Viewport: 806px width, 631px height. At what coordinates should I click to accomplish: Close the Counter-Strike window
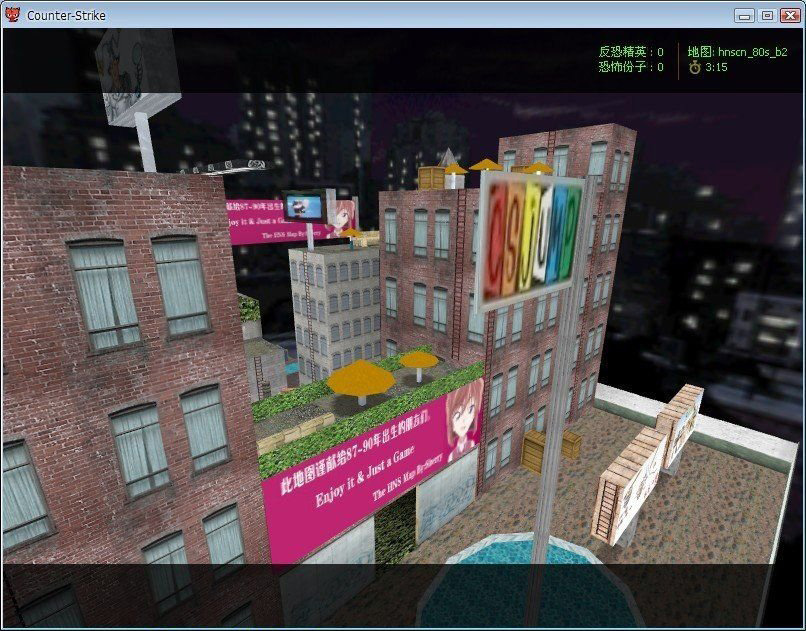(791, 15)
